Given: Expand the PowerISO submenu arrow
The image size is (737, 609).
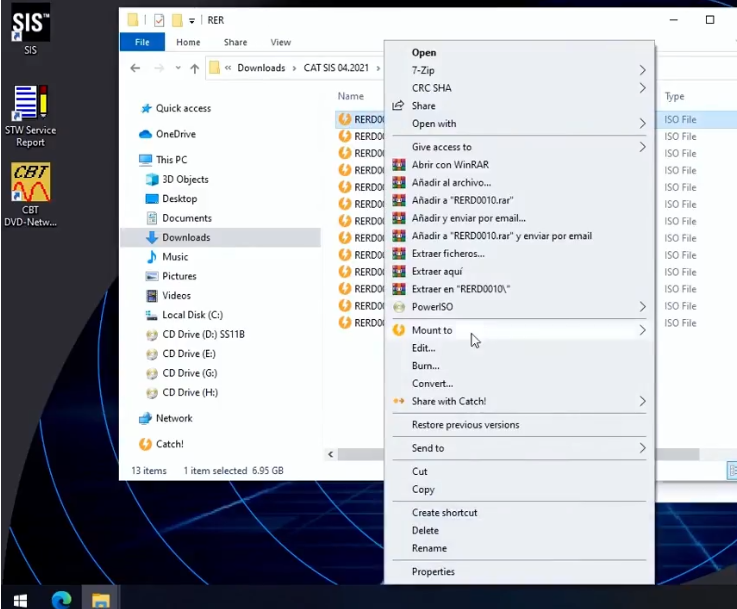Looking at the screenshot, I should point(643,307).
